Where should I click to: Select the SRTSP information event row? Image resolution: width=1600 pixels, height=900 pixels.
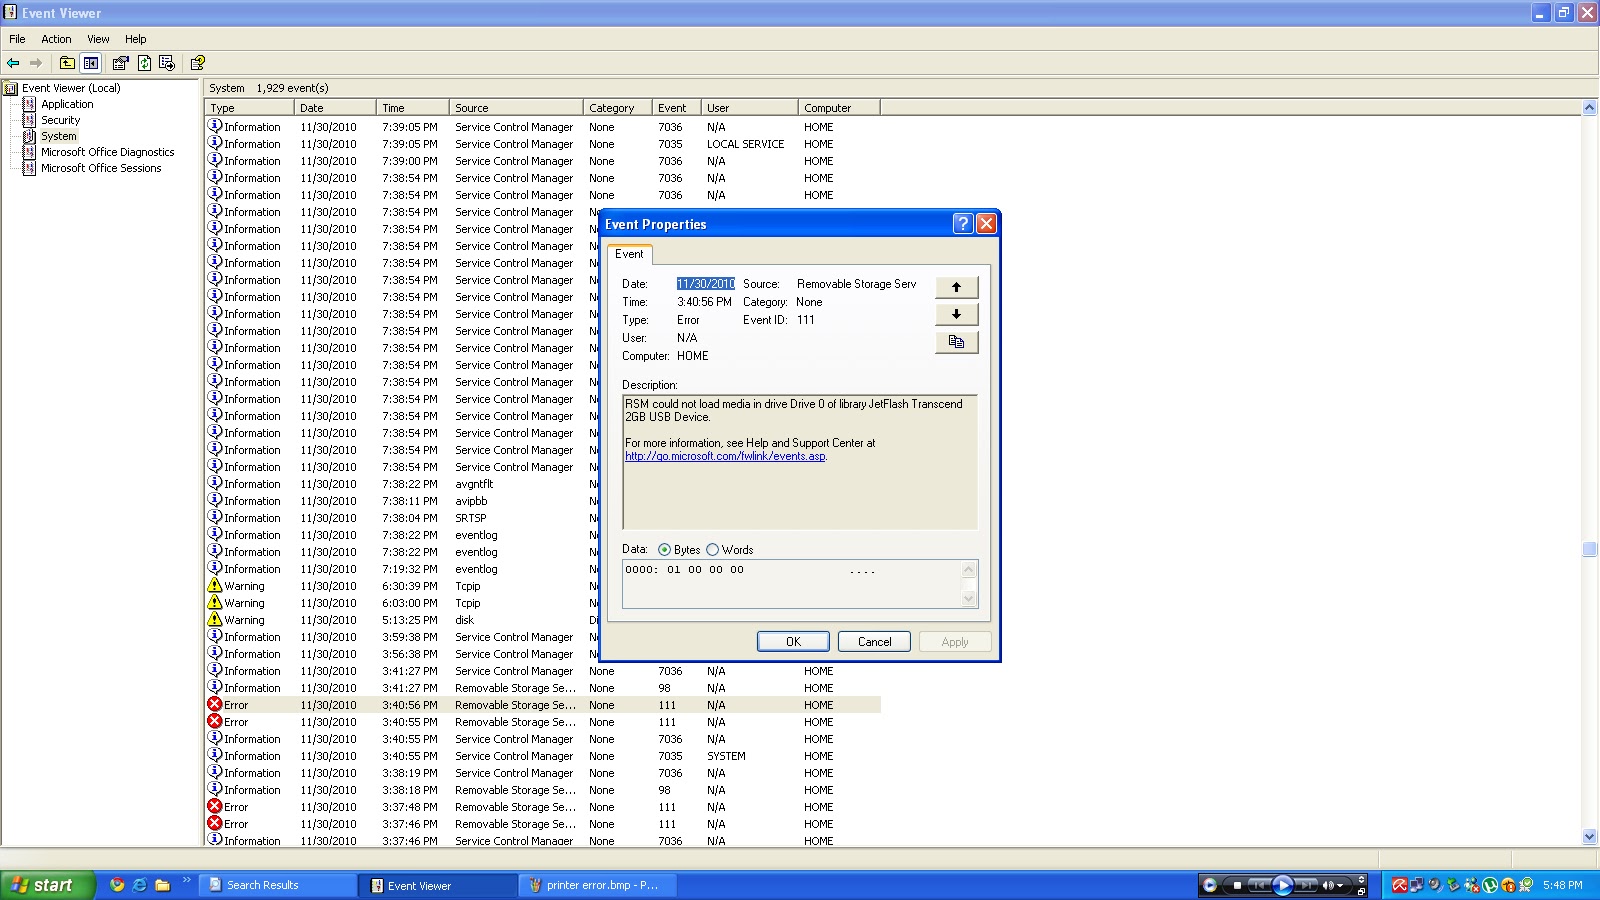[543, 518]
